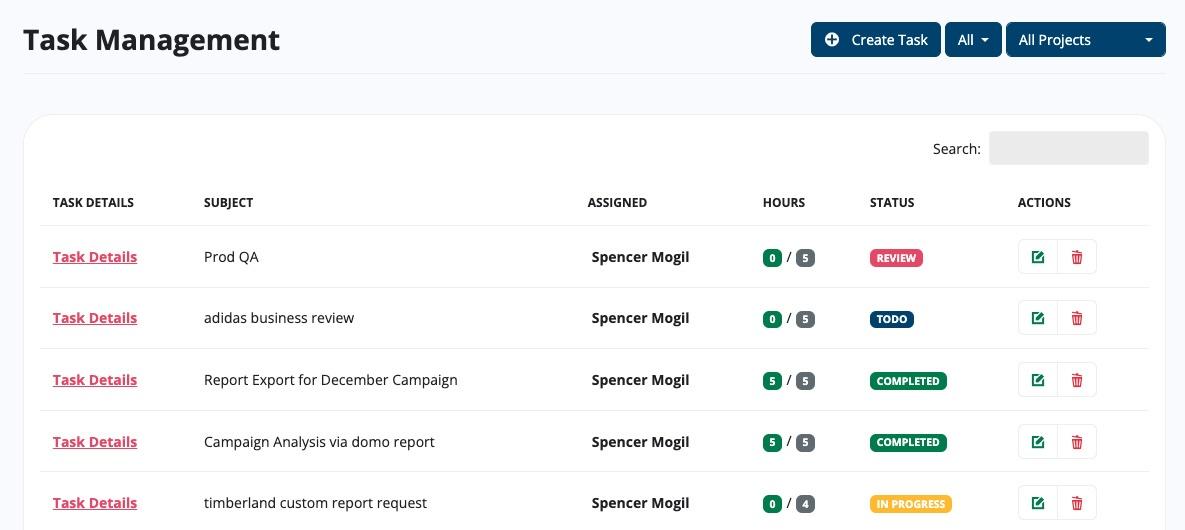Image resolution: width=1185 pixels, height=530 pixels.
Task: Click the Create Task button
Action: tap(876, 39)
